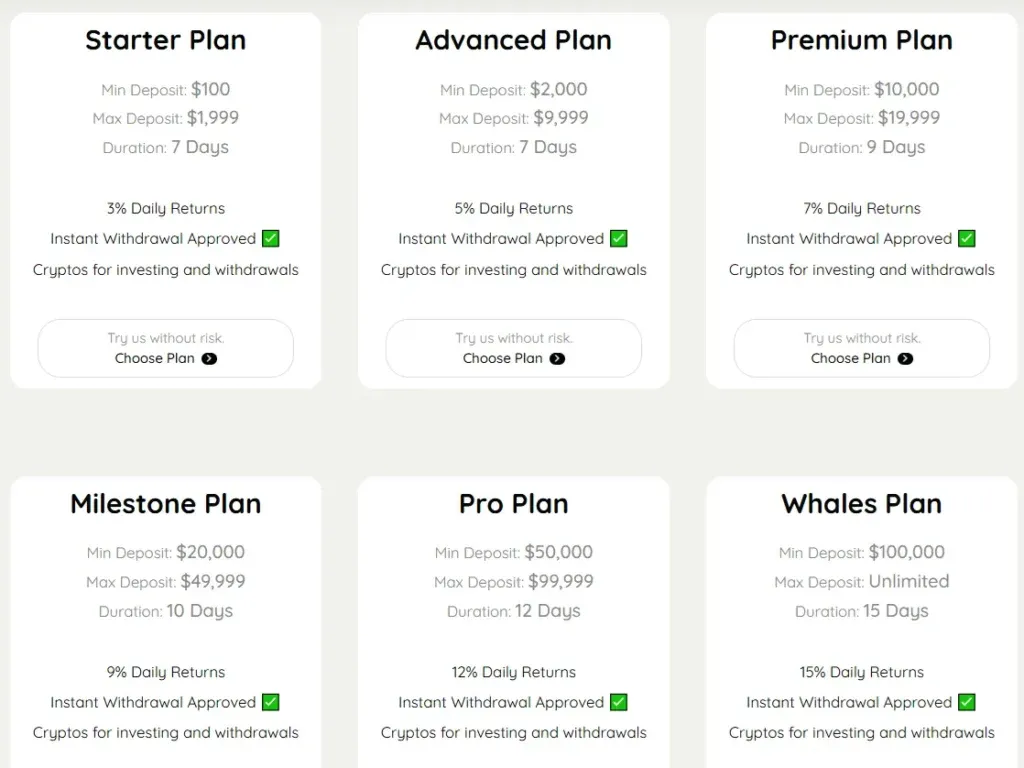Click Whales Plan green checkmark icon

point(966,703)
